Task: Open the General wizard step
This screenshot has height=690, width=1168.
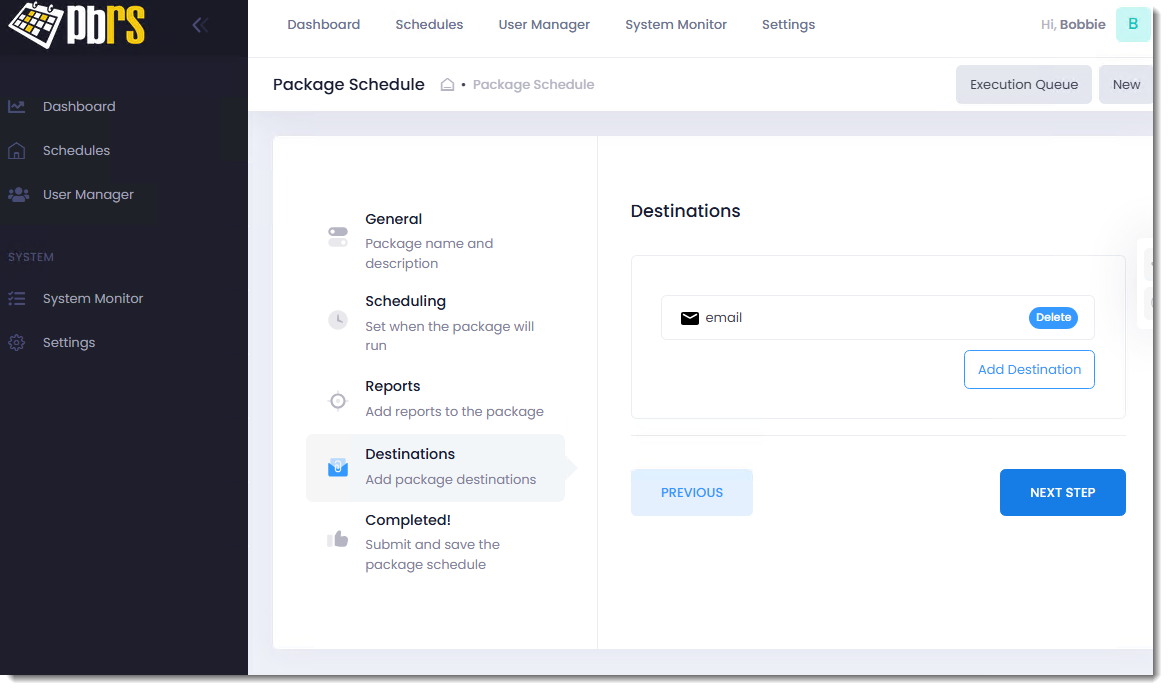Action: pos(393,219)
